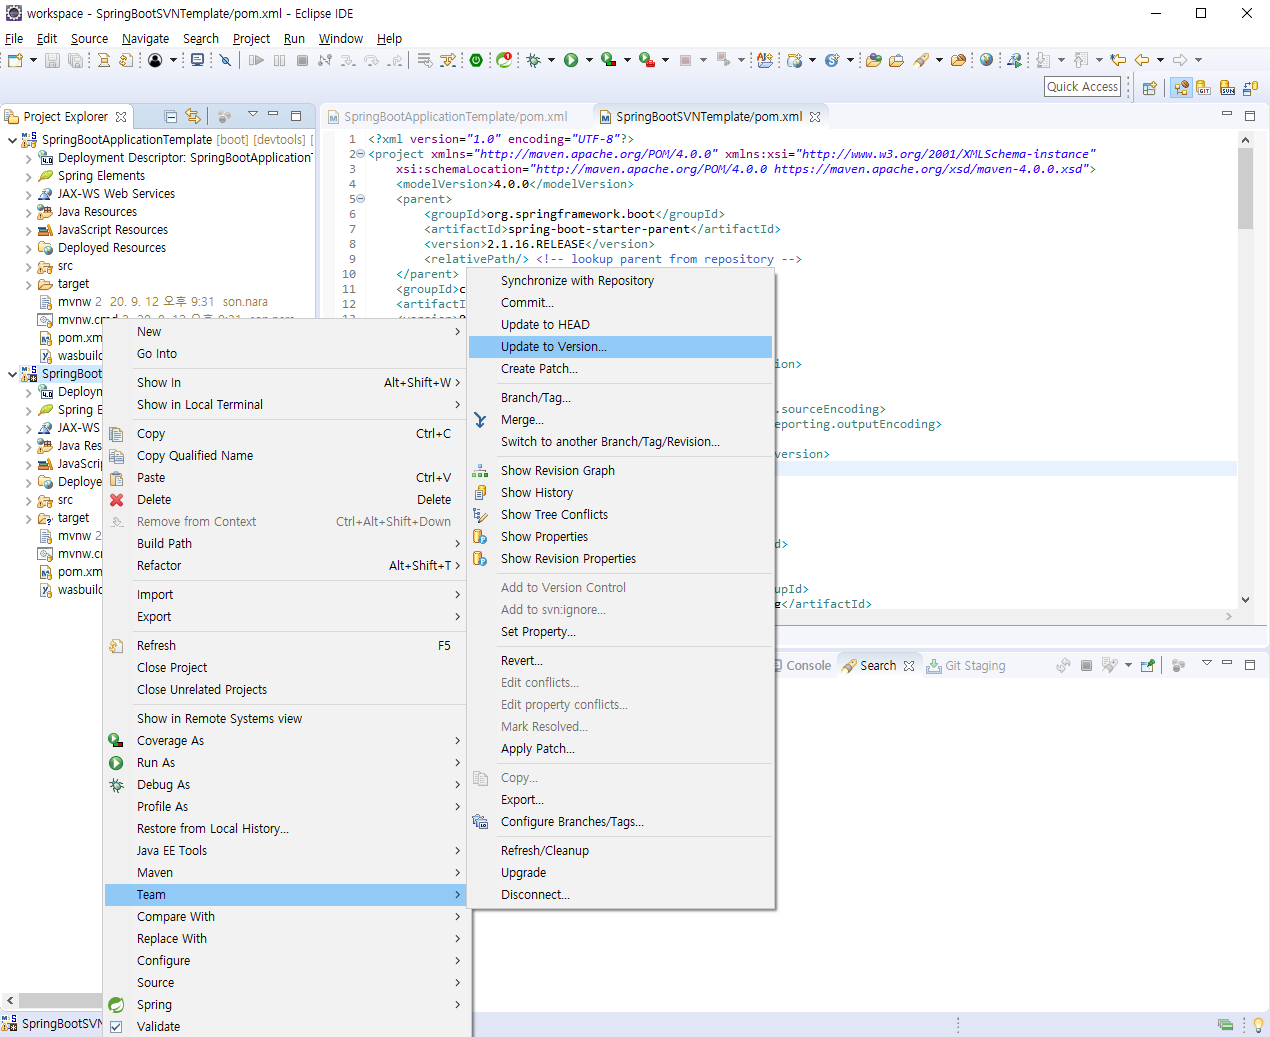1270x1037 pixels.
Task: Click the Open Type folder icon
Action: pyautogui.click(x=873, y=60)
